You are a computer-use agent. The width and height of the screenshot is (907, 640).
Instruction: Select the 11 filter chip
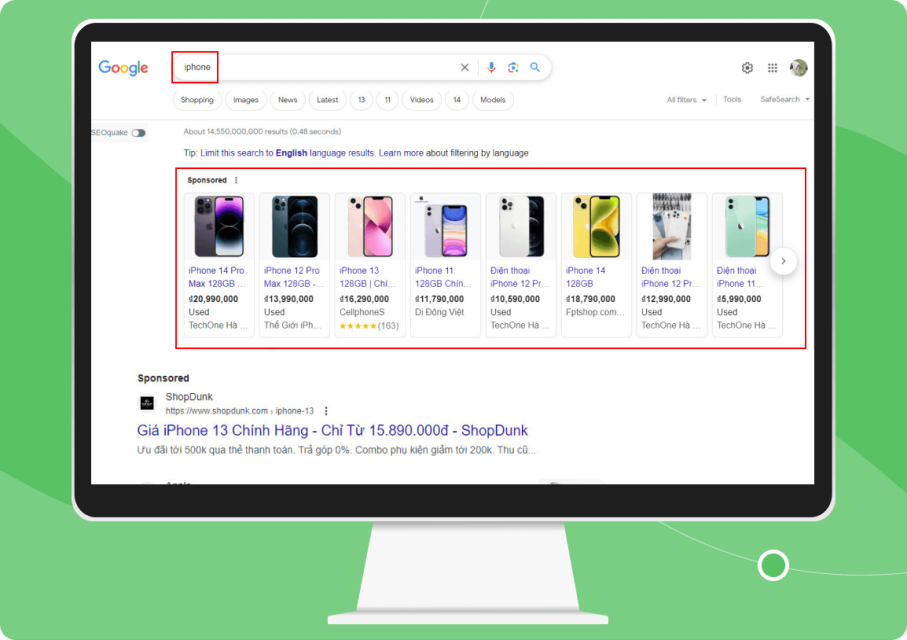pos(388,100)
